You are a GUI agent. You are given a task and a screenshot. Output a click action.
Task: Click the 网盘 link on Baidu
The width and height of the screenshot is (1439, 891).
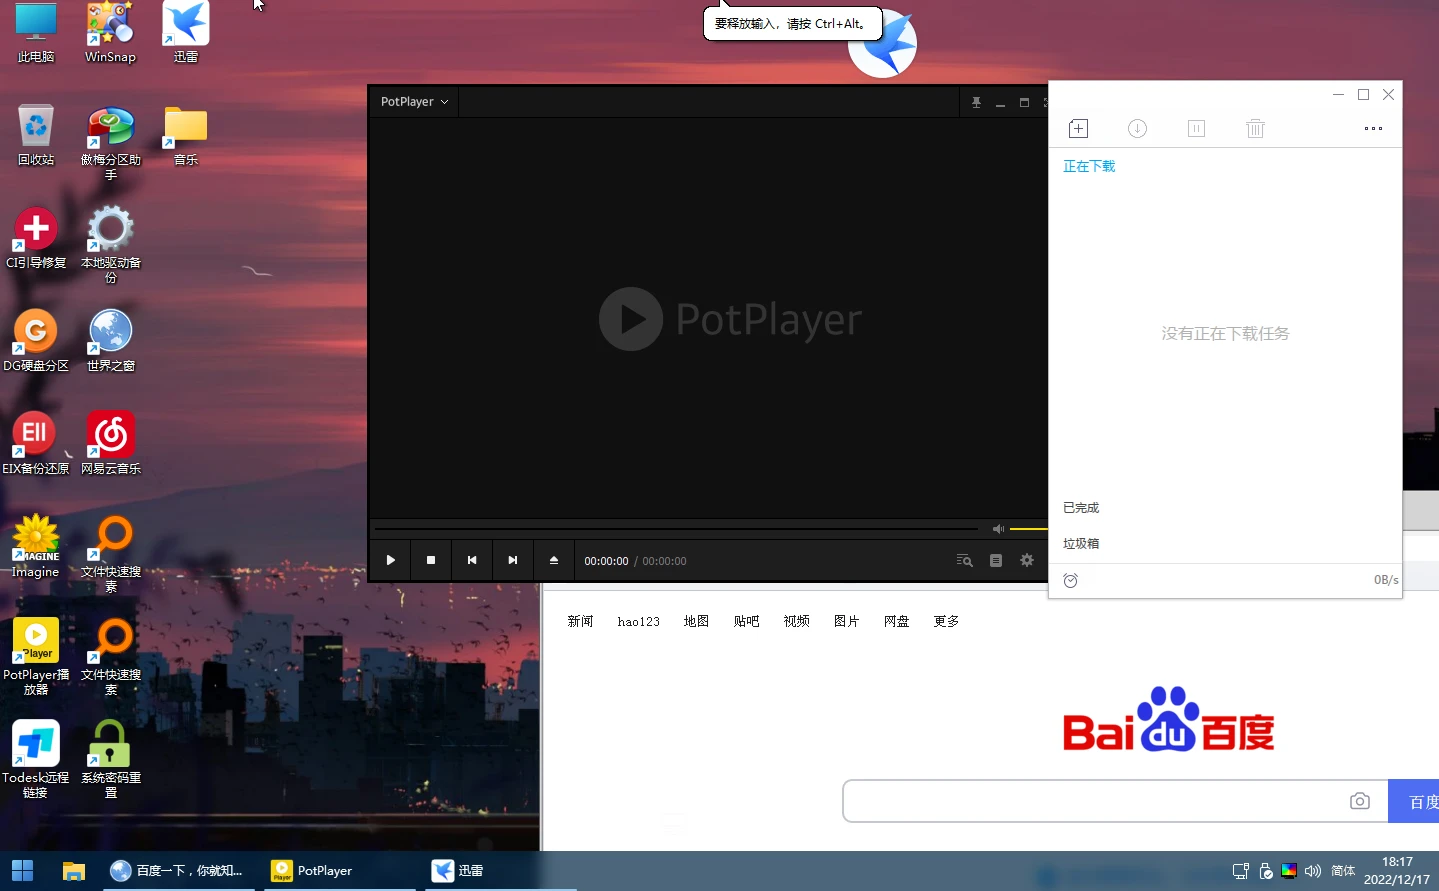896,621
